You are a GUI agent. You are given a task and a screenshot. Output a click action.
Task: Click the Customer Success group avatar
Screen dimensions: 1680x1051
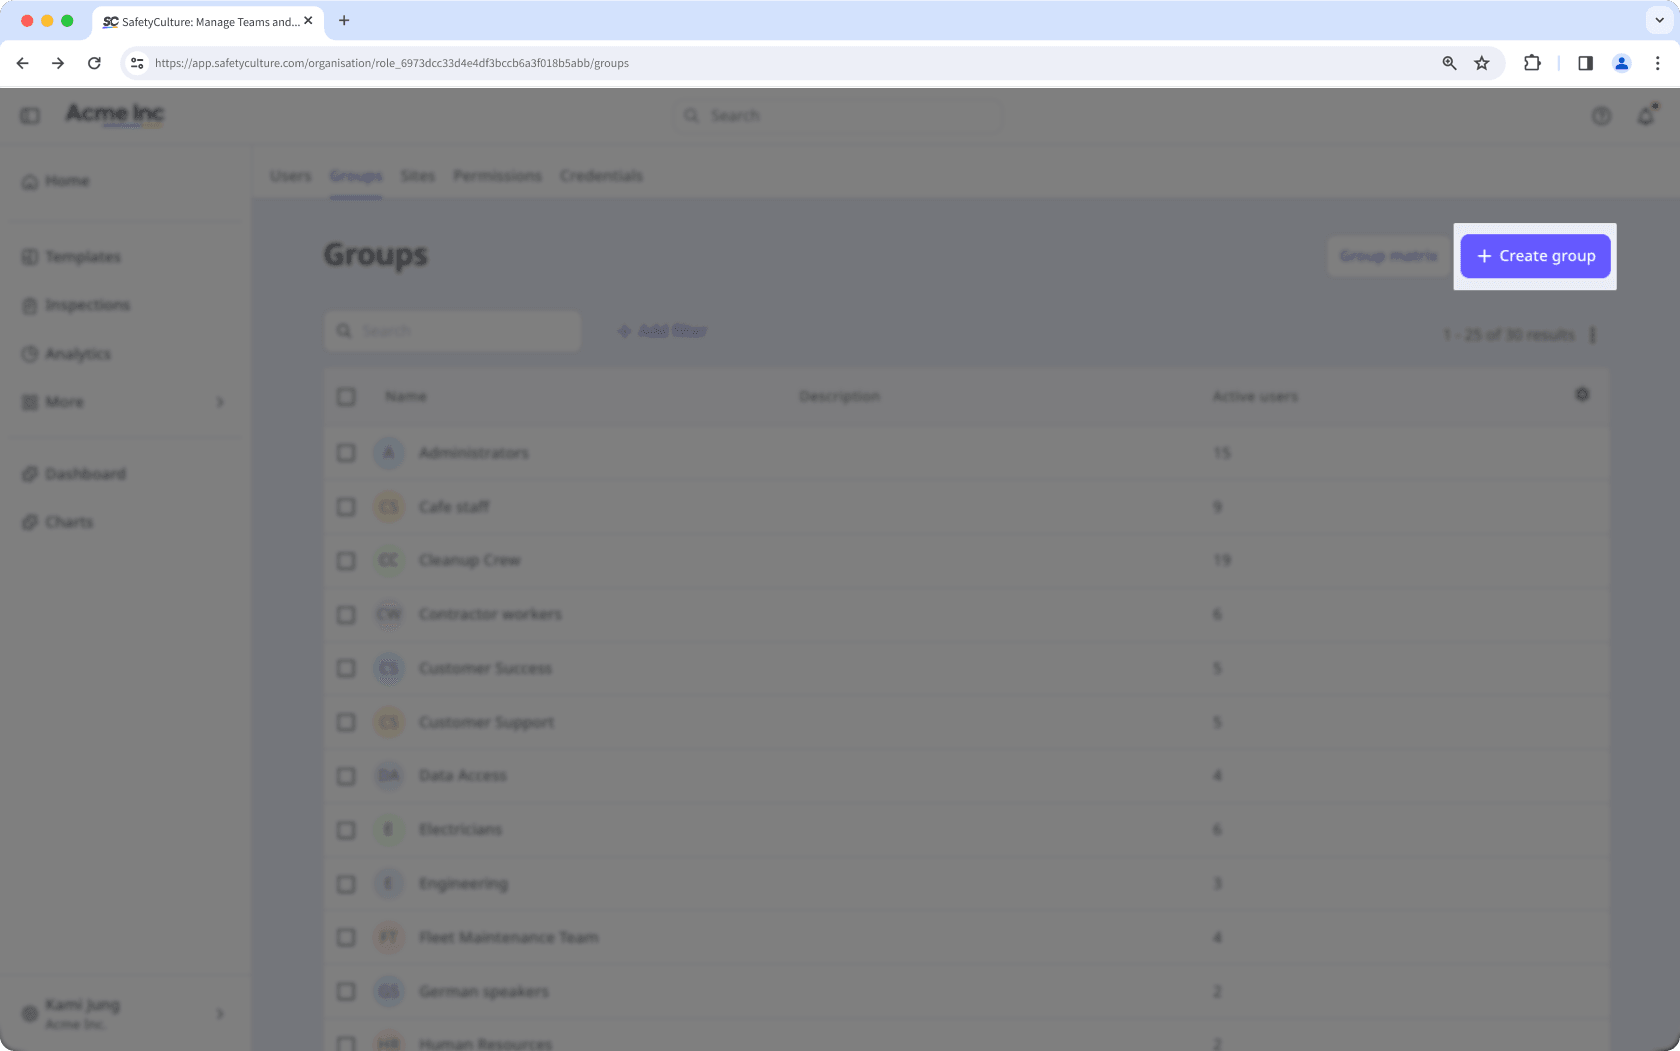pyautogui.click(x=389, y=668)
